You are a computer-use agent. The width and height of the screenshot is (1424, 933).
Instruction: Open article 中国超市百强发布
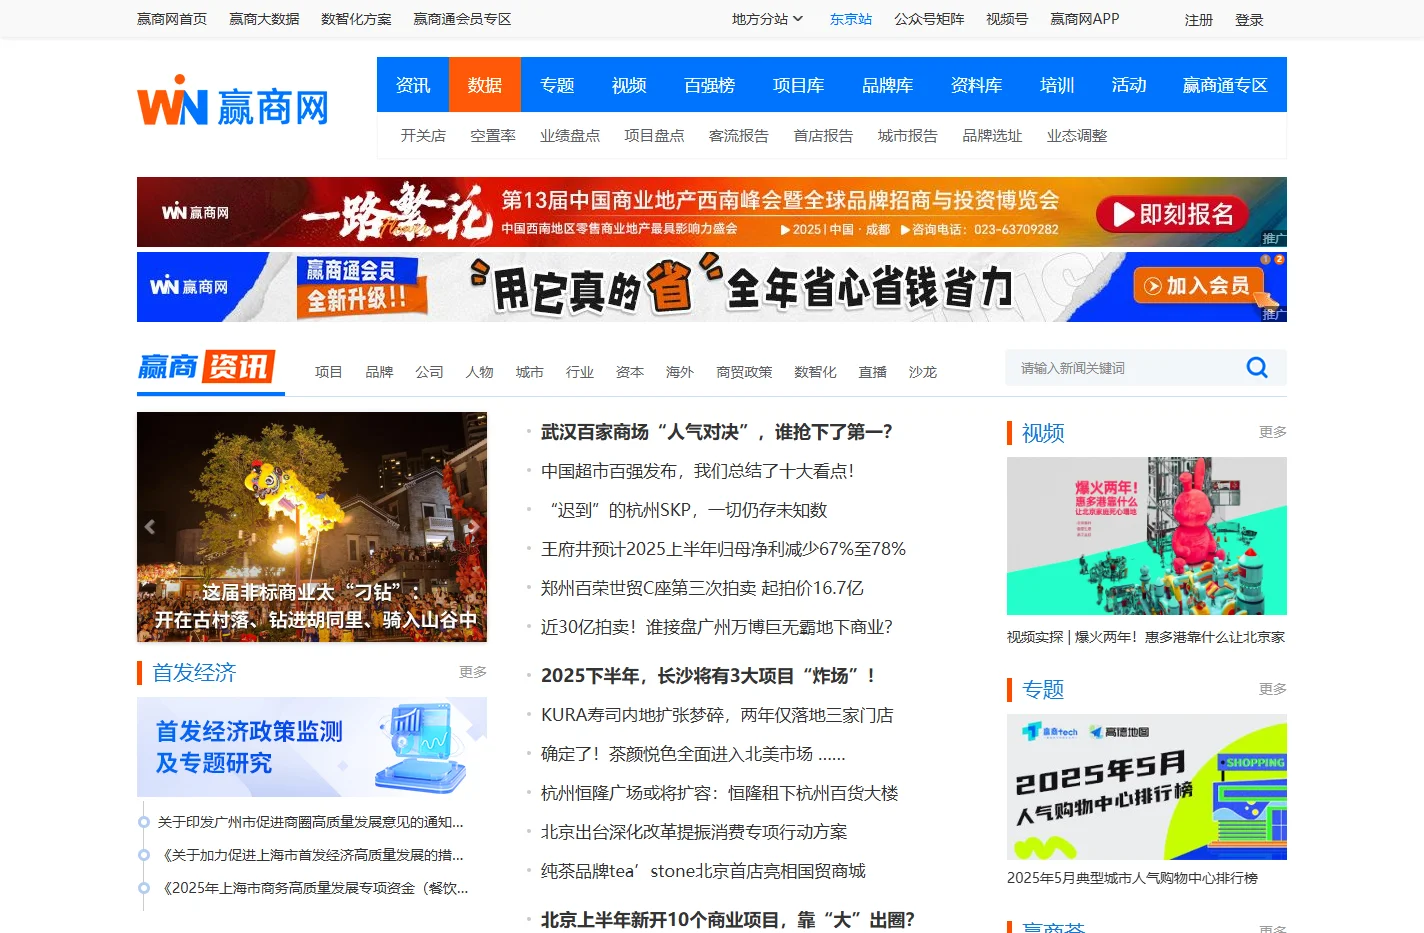[x=697, y=471]
